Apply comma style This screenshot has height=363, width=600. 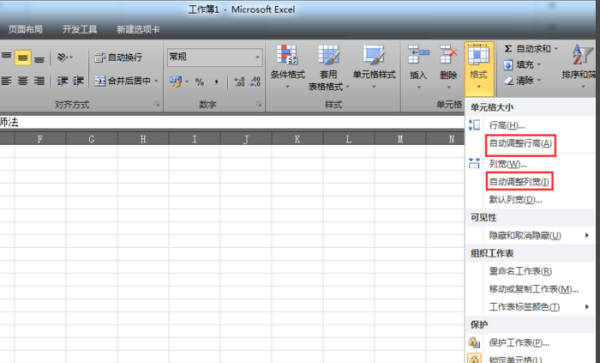(216, 81)
